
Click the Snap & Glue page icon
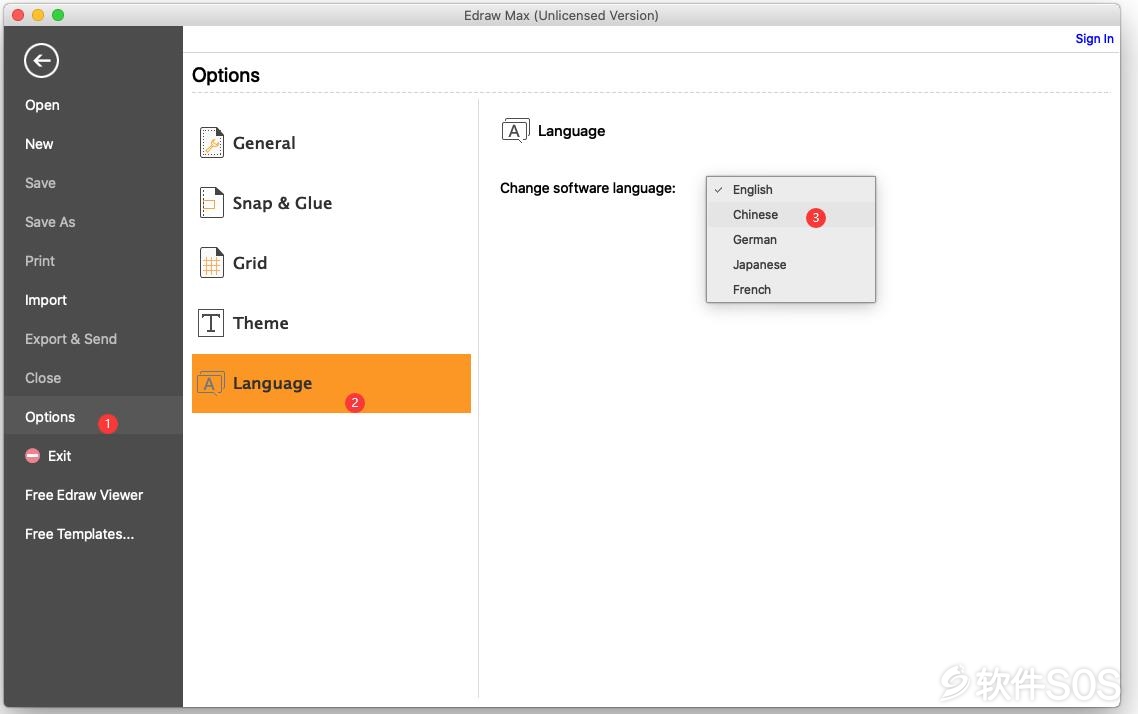tap(211, 202)
